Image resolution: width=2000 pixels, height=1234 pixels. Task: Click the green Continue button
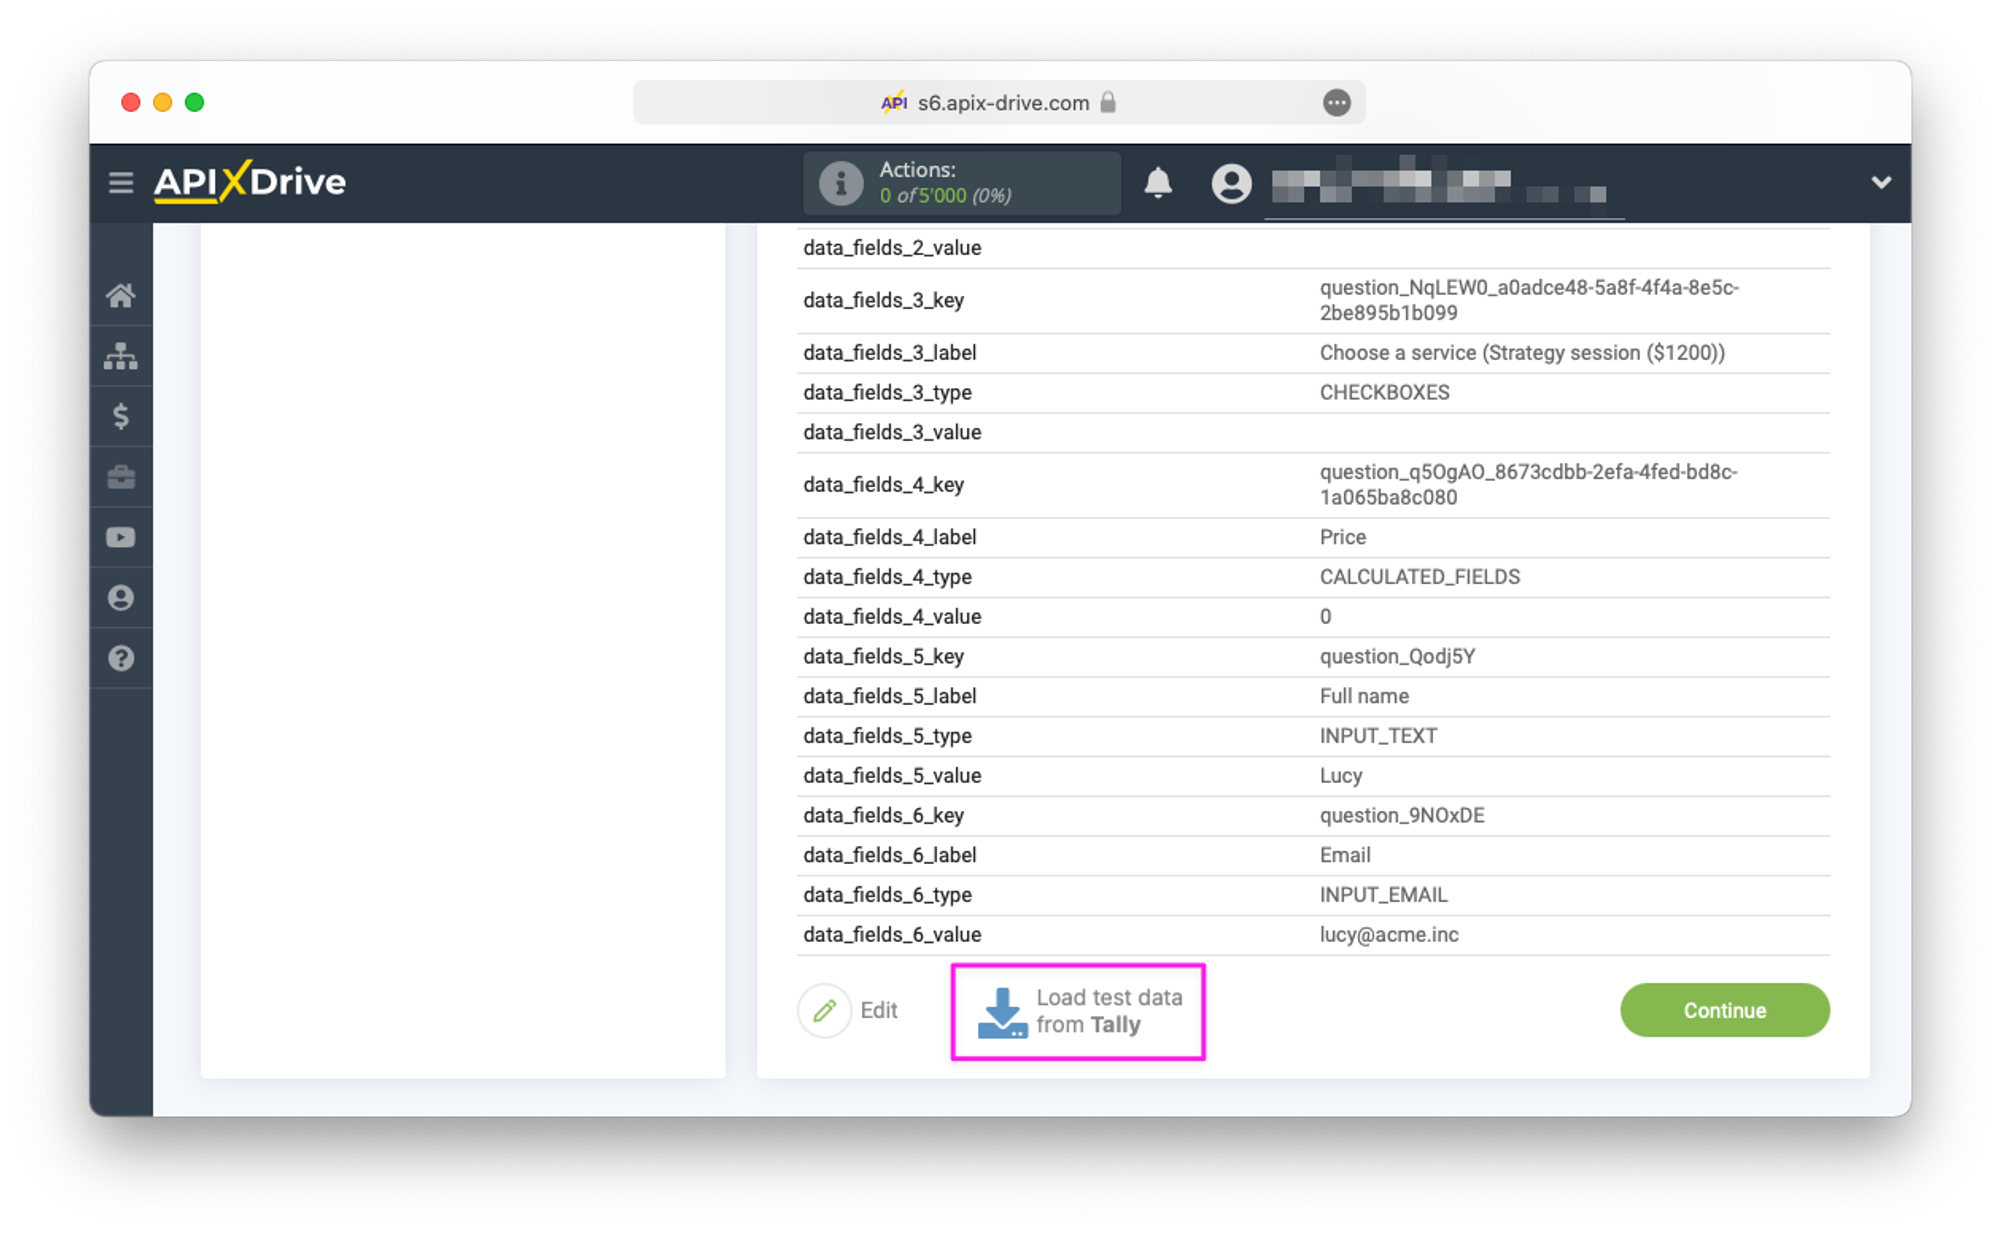[1724, 1010]
